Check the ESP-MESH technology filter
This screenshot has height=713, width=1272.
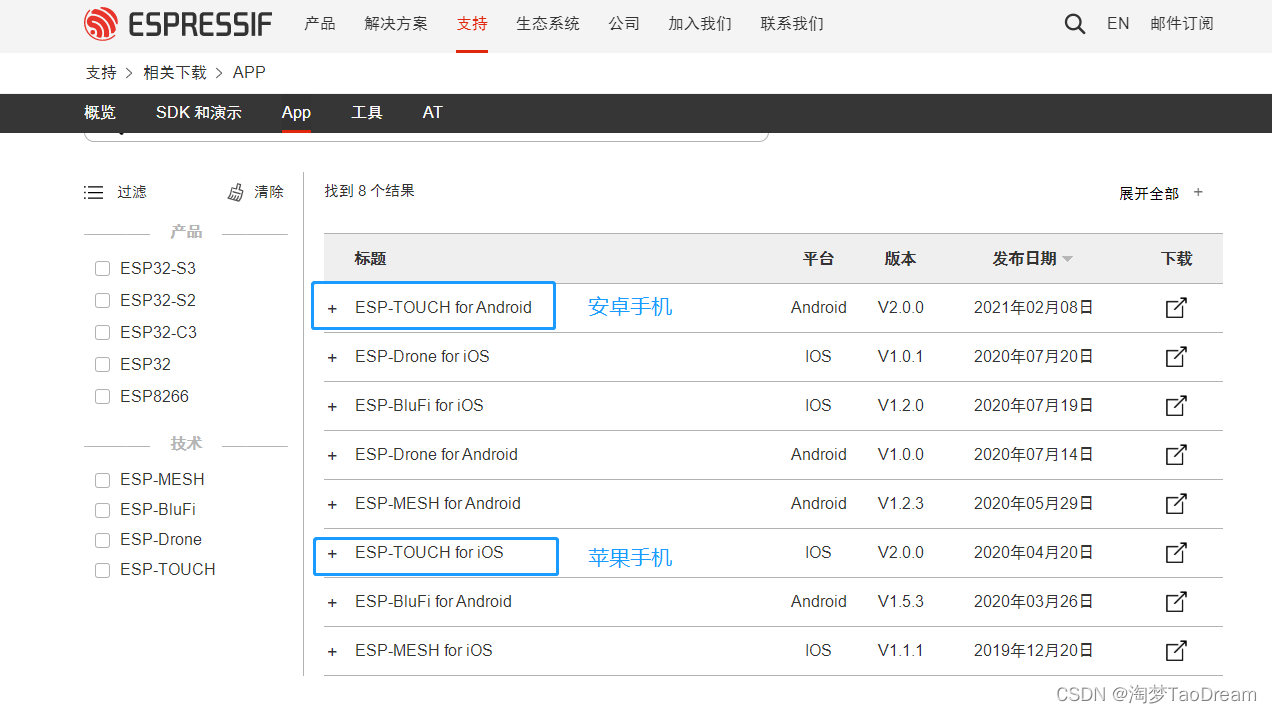[102, 480]
